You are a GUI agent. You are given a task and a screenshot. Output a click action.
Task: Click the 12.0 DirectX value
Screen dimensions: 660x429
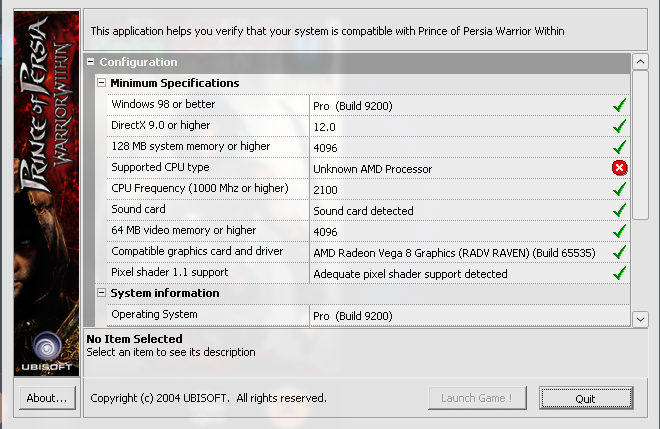(x=324, y=127)
